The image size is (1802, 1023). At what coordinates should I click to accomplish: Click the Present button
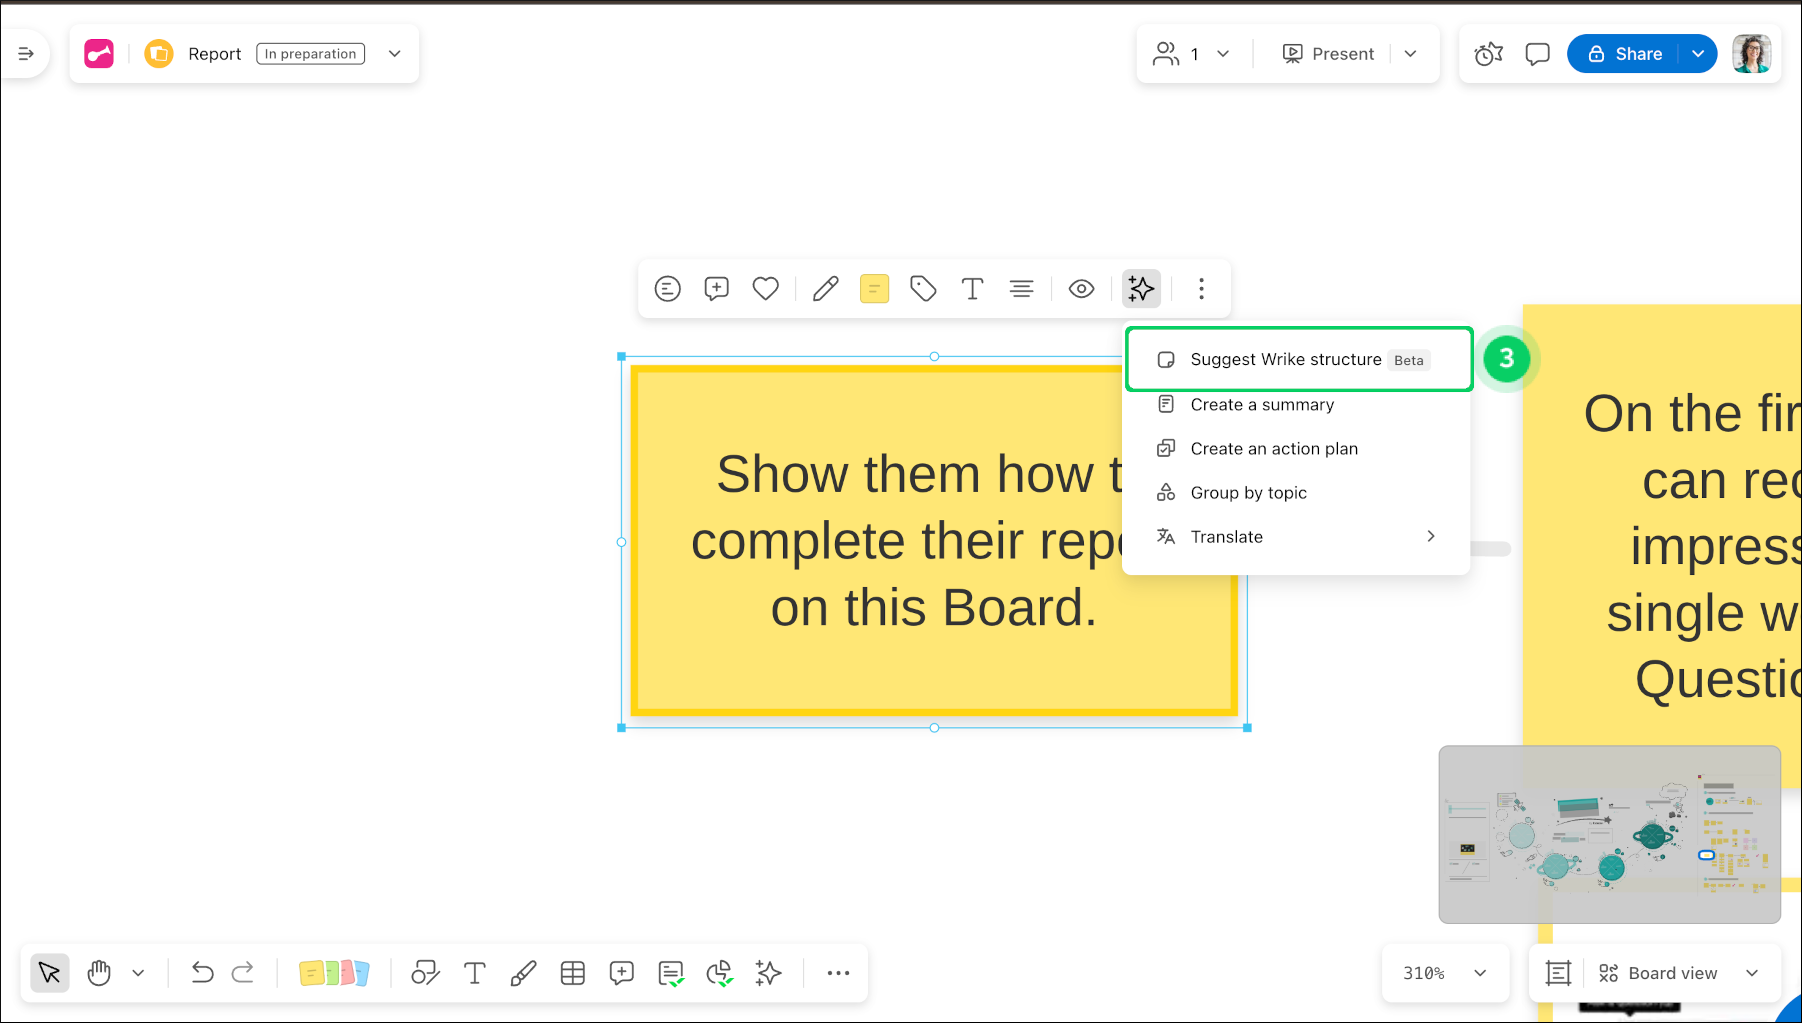(1329, 54)
